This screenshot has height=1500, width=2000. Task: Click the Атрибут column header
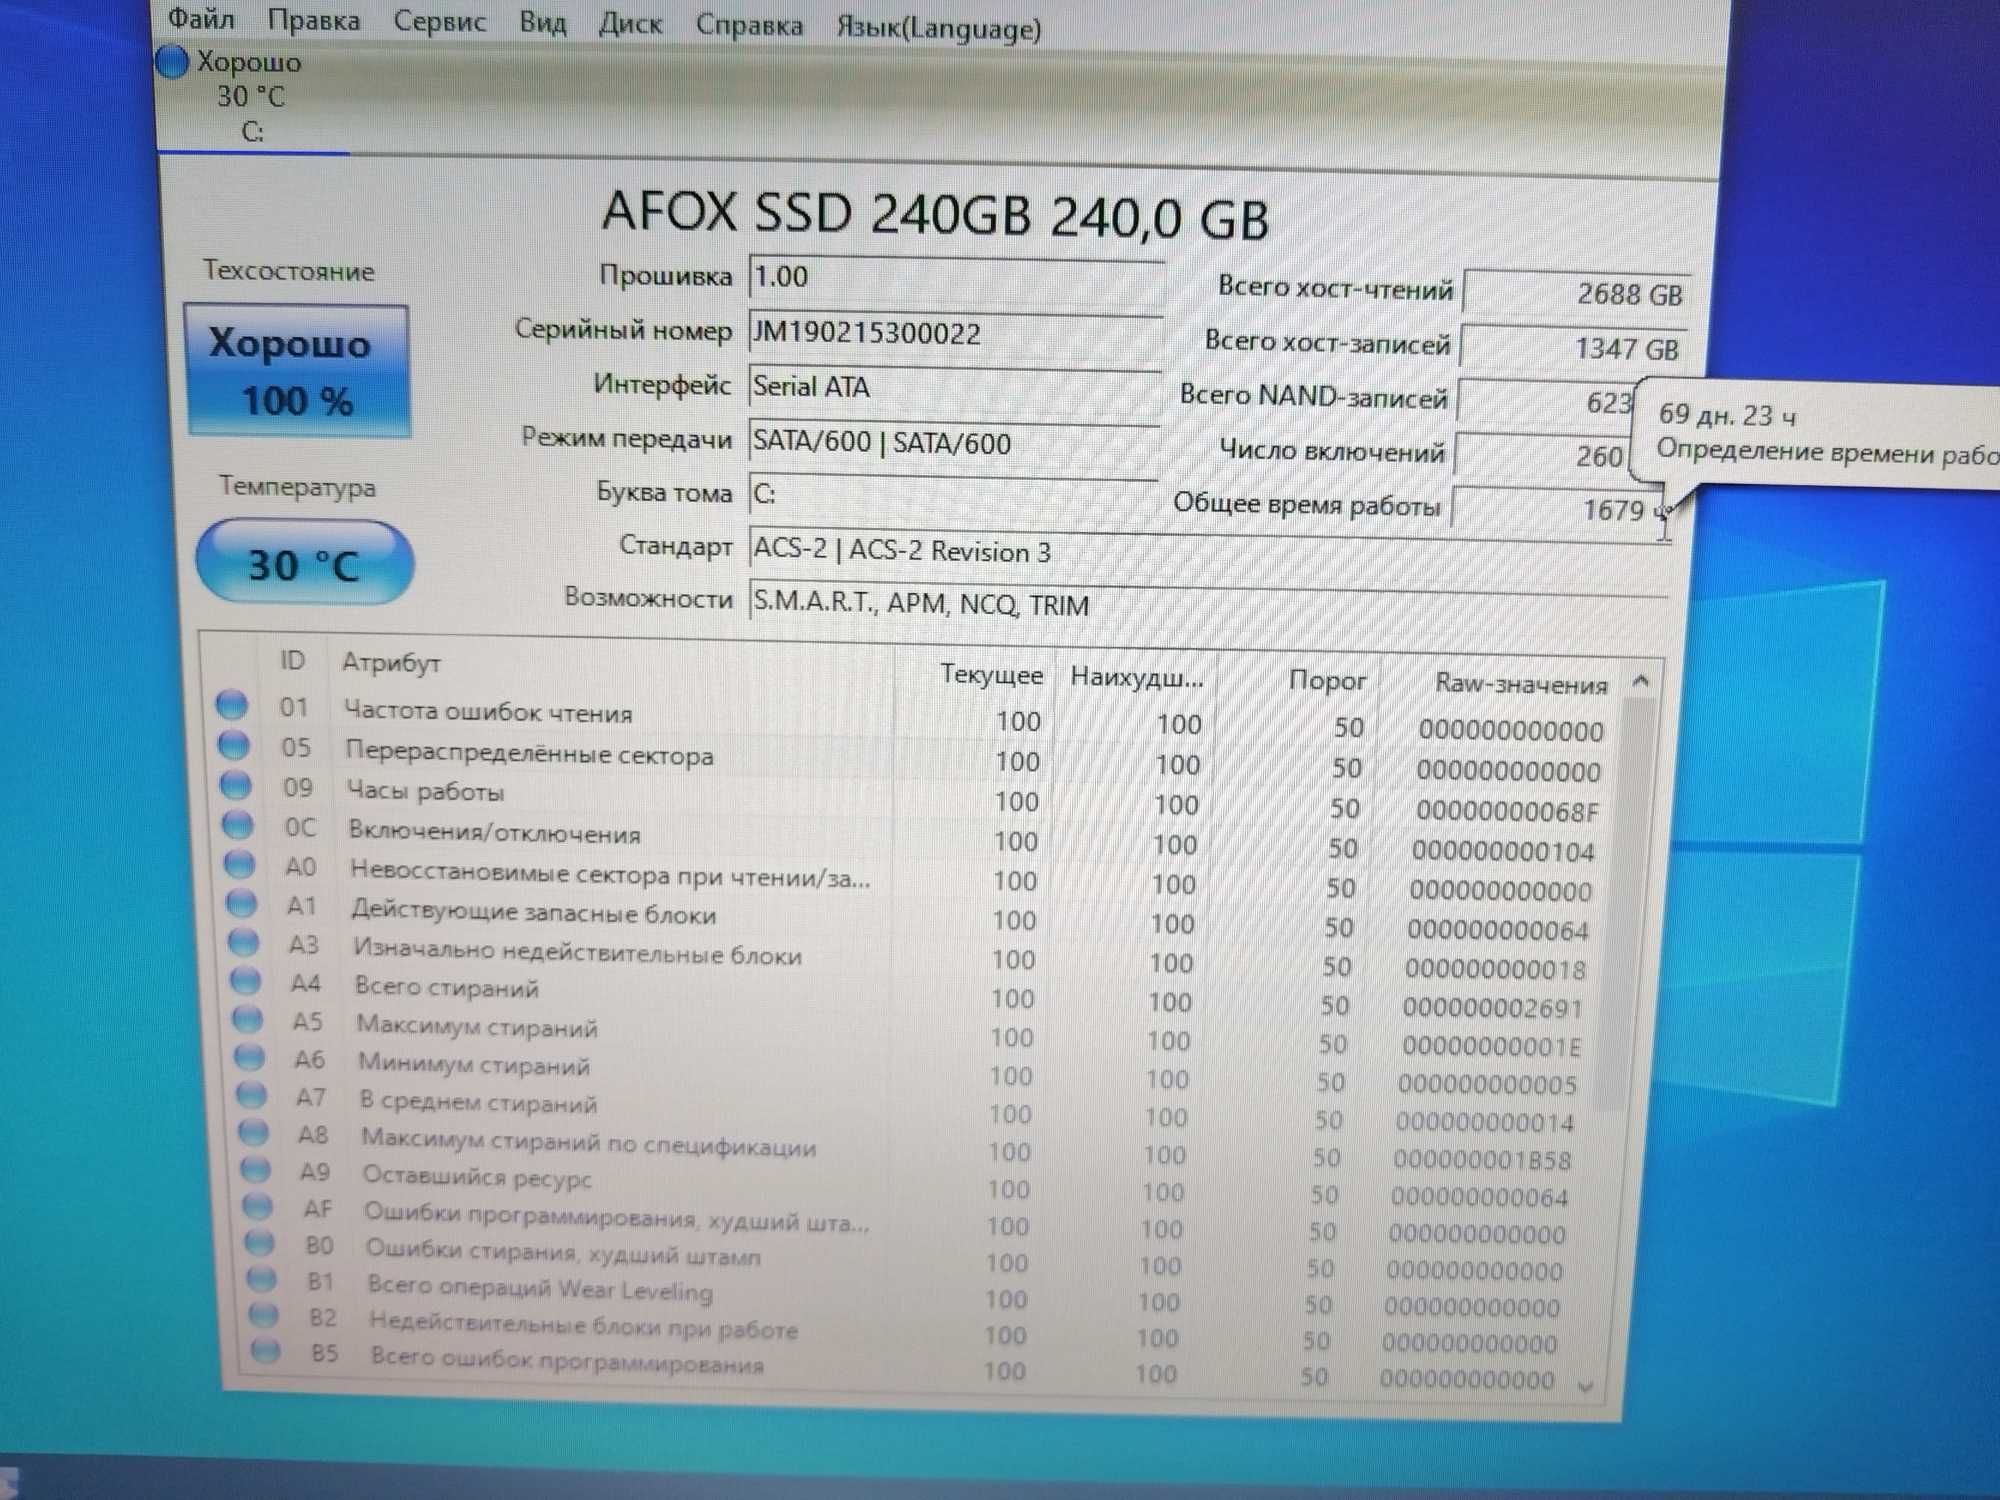coord(391,662)
